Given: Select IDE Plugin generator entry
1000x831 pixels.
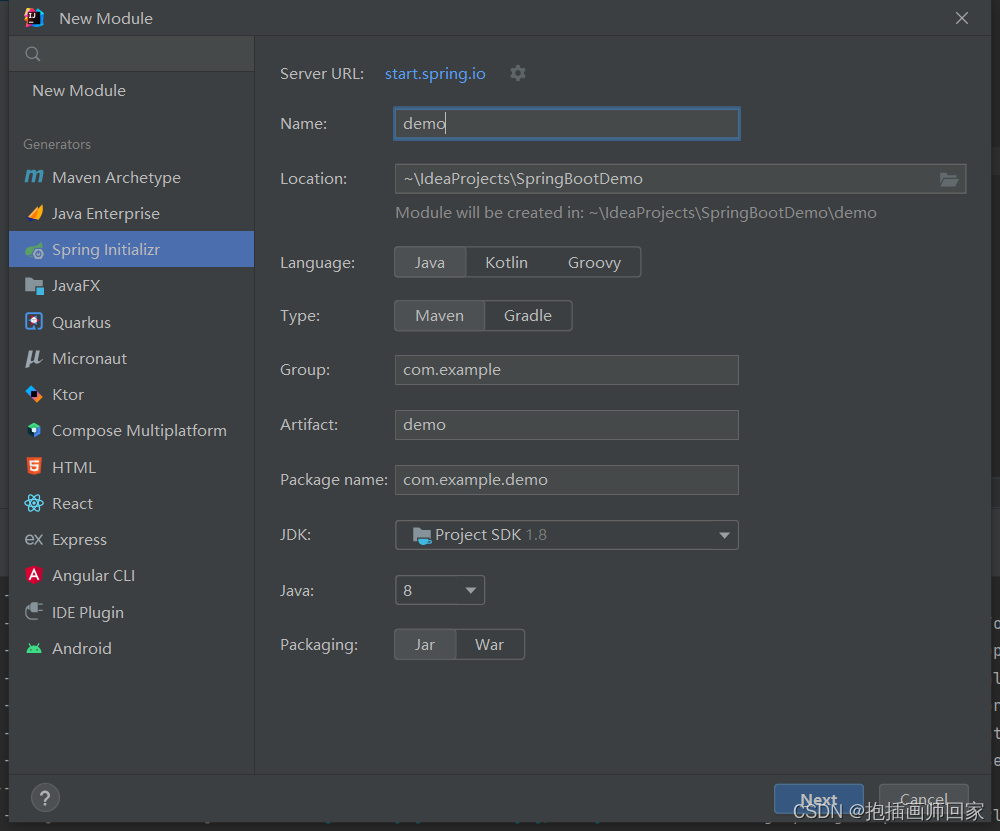Looking at the screenshot, I should (131, 612).
